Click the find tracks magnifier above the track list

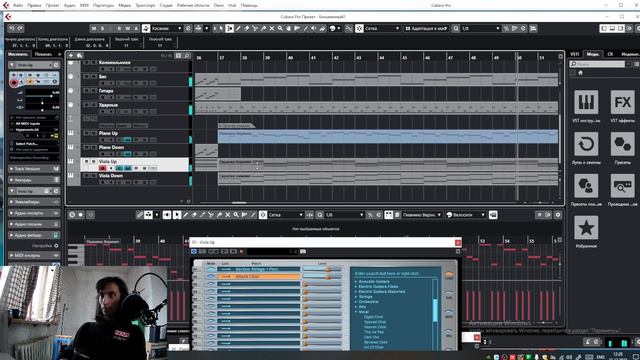187,56
